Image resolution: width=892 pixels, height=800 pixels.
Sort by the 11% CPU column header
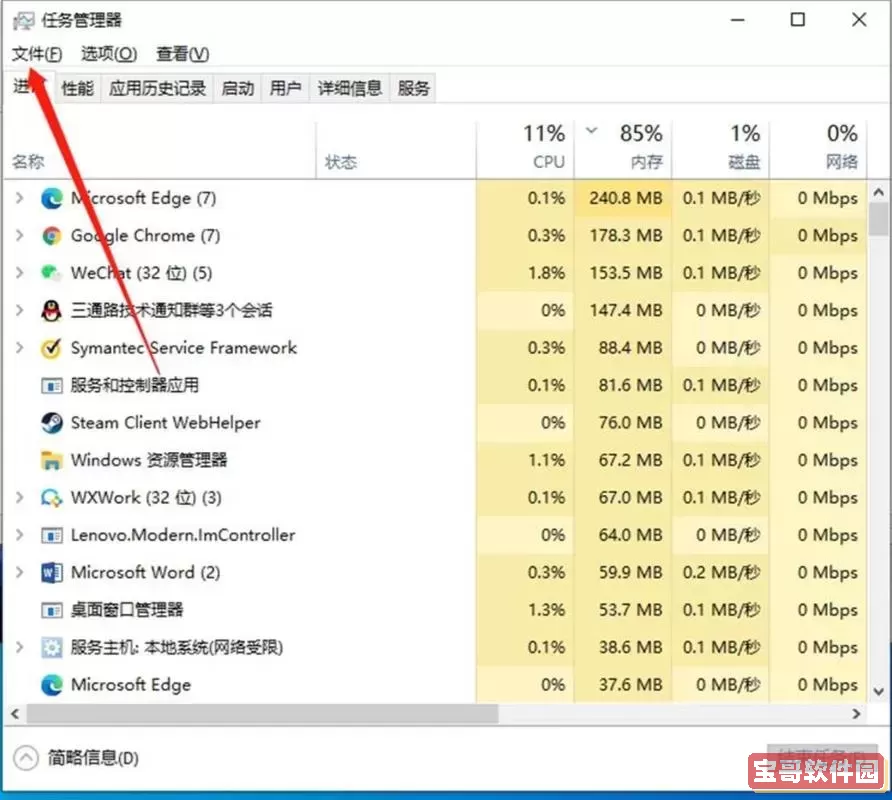click(525, 150)
